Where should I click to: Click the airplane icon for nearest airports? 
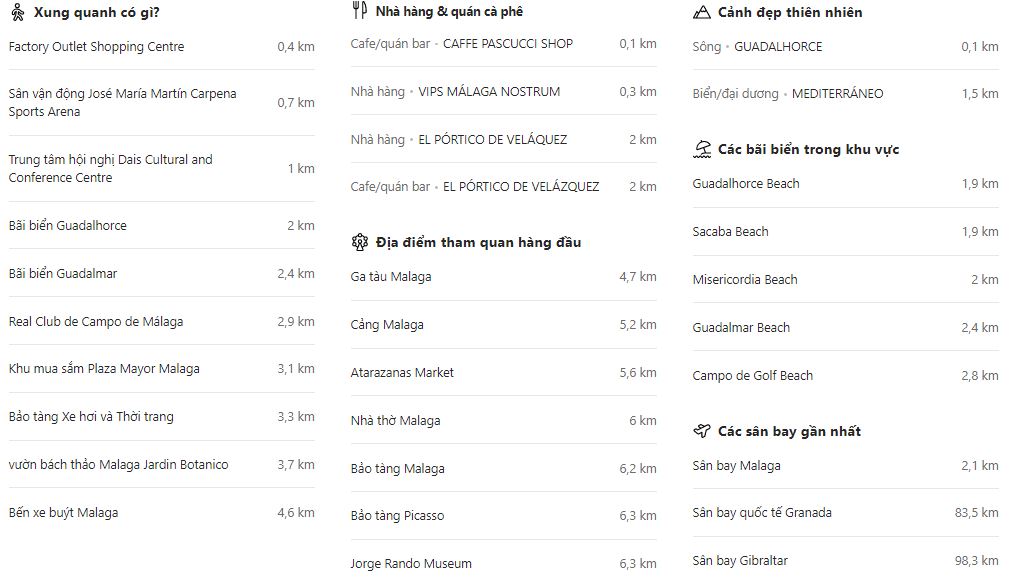coord(701,431)
